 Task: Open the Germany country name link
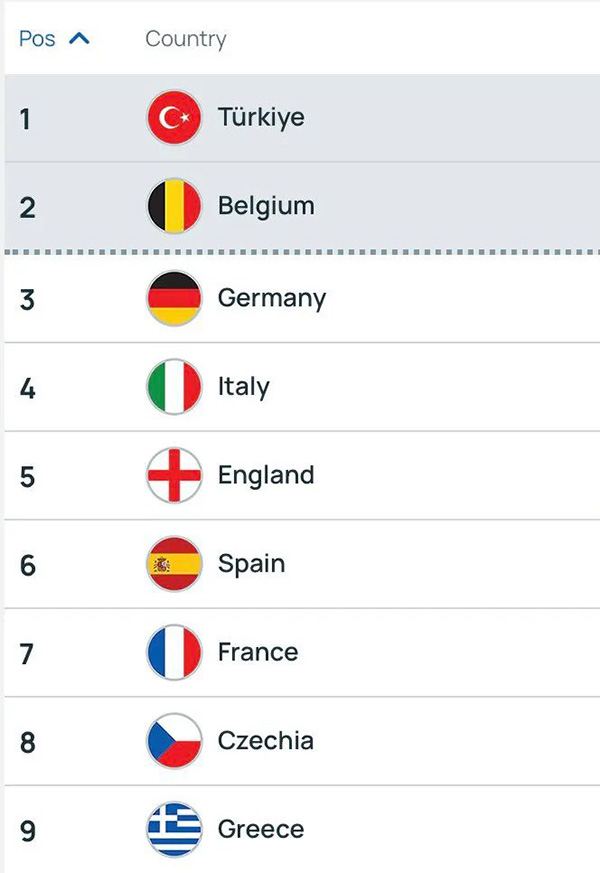click(272, 298)
